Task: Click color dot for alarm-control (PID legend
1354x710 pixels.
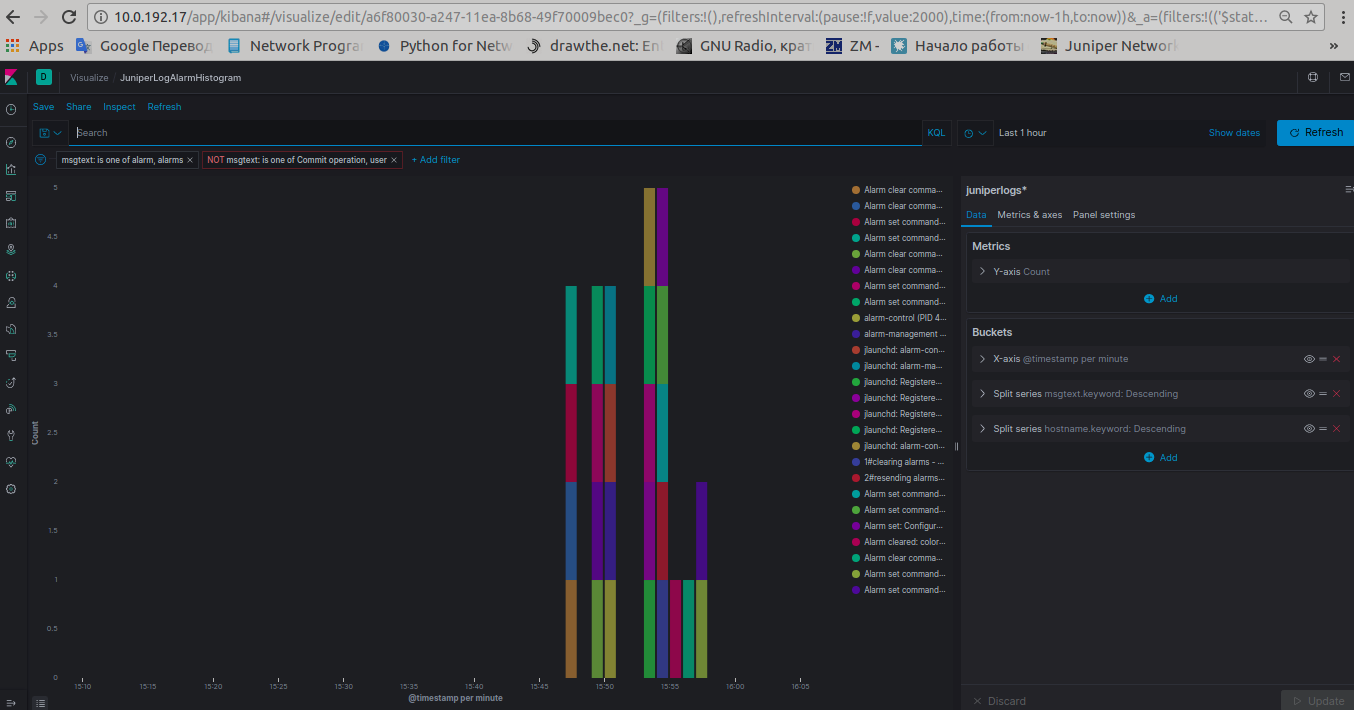Action: point(856,318)
